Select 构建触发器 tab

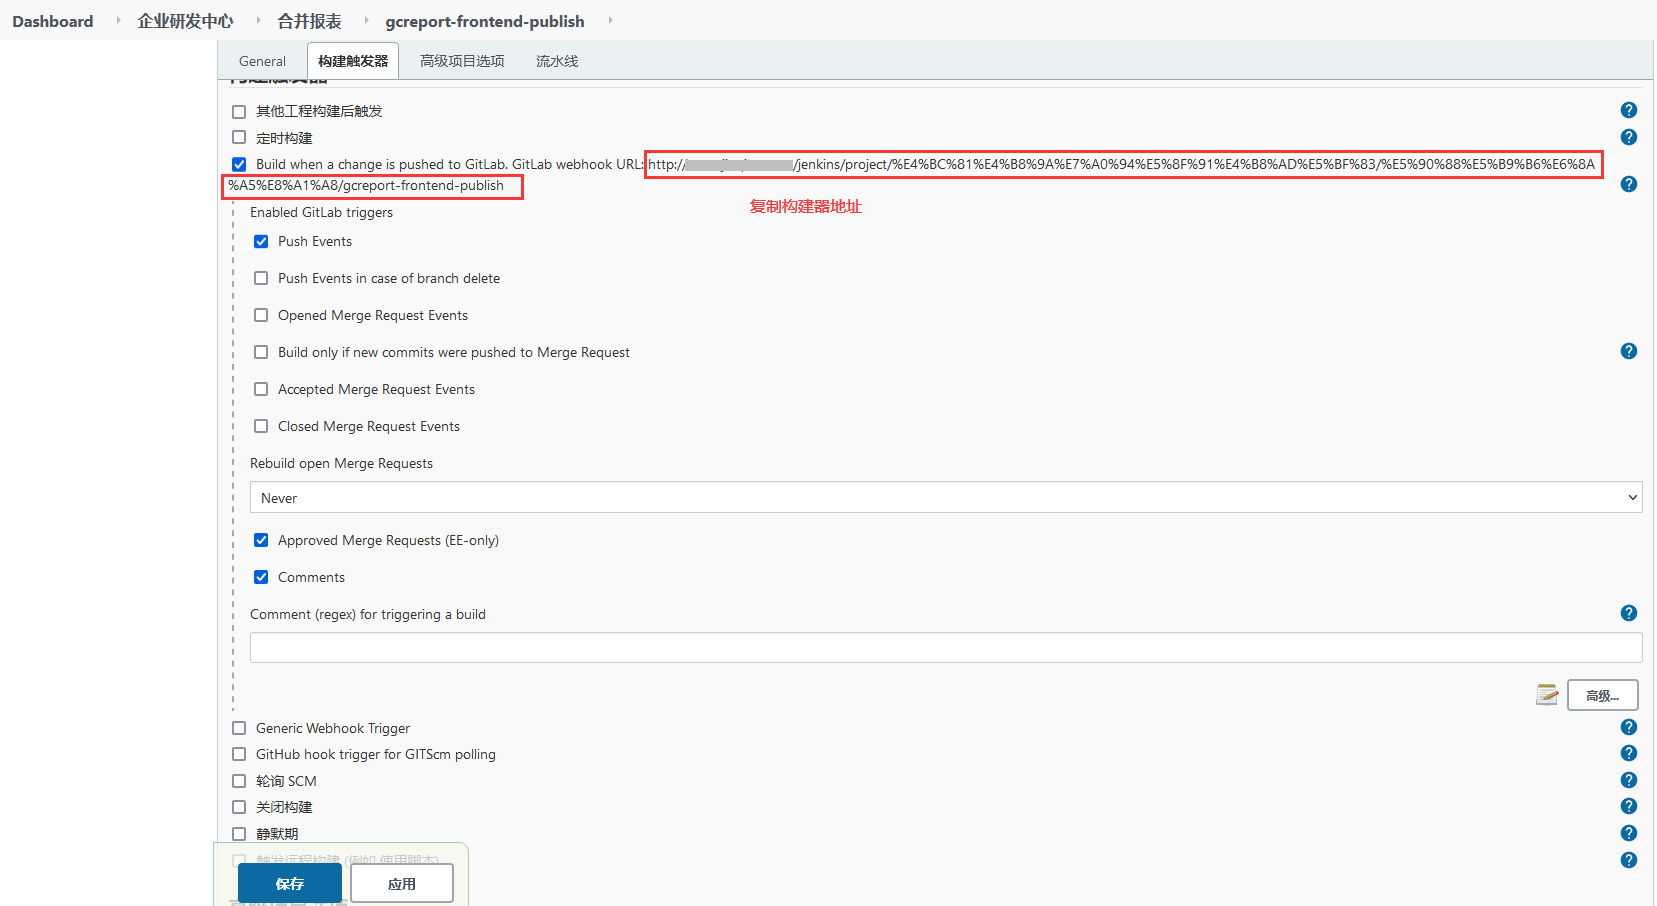(x=353, y=61)
